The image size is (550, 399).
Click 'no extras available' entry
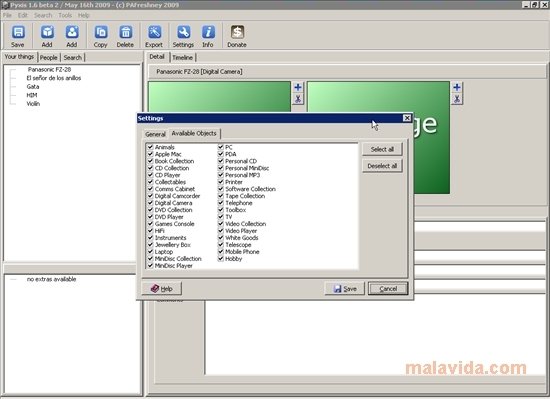point(52,279)
